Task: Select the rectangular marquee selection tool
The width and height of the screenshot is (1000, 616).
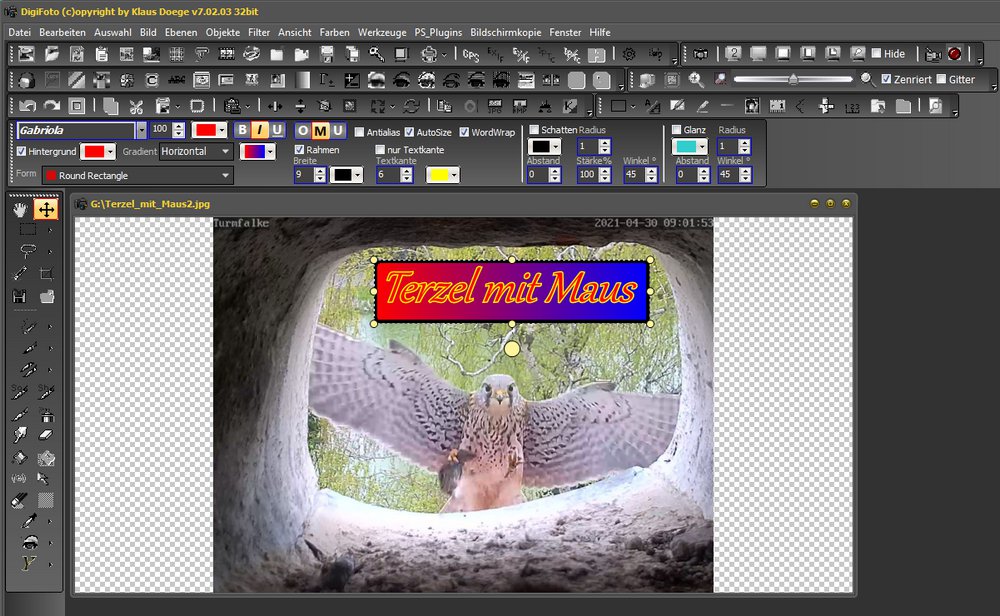Action: [28, 229]
